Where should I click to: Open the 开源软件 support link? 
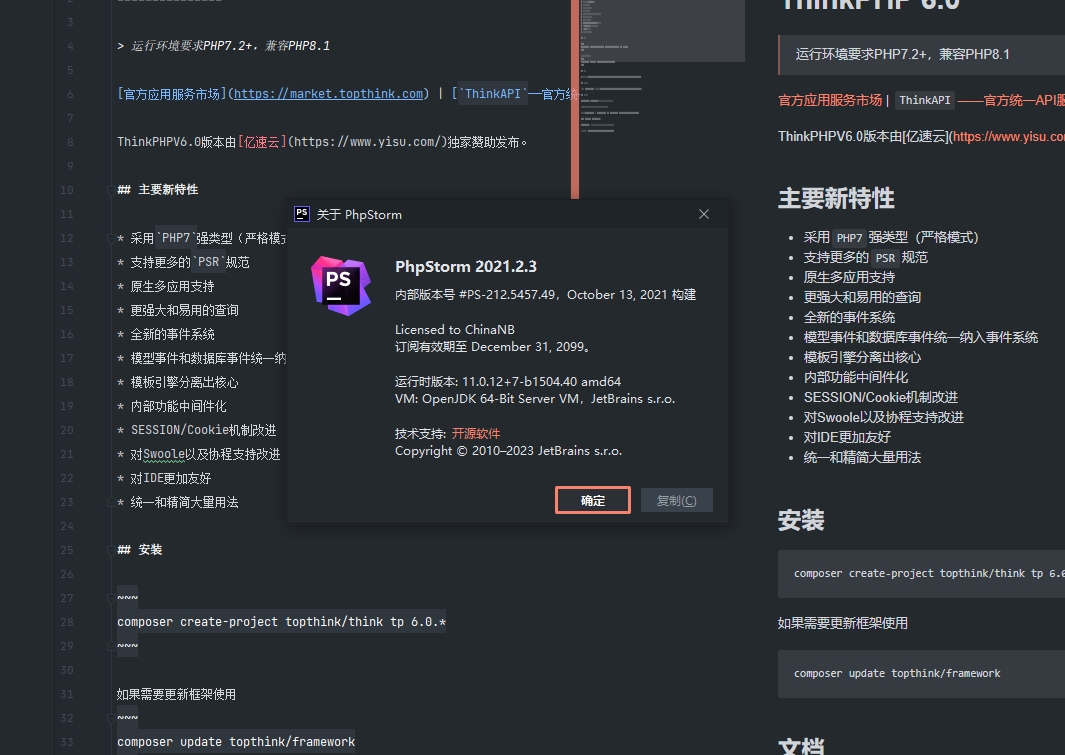coord(475,432)
